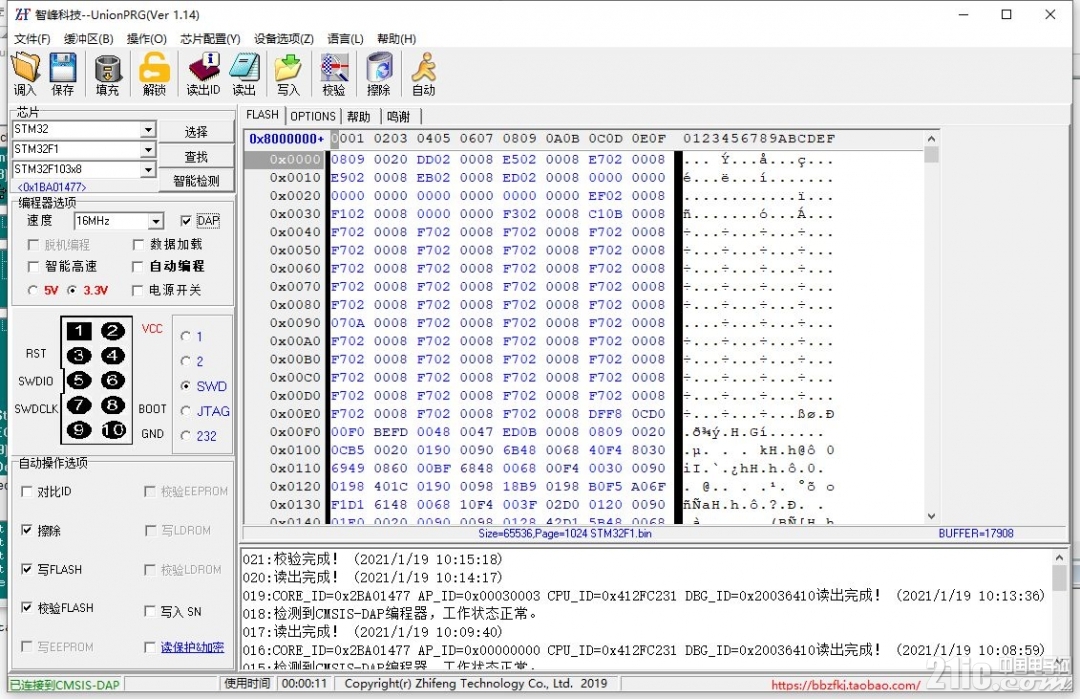Switch to the 鸣谢 tab

point(398,116)
